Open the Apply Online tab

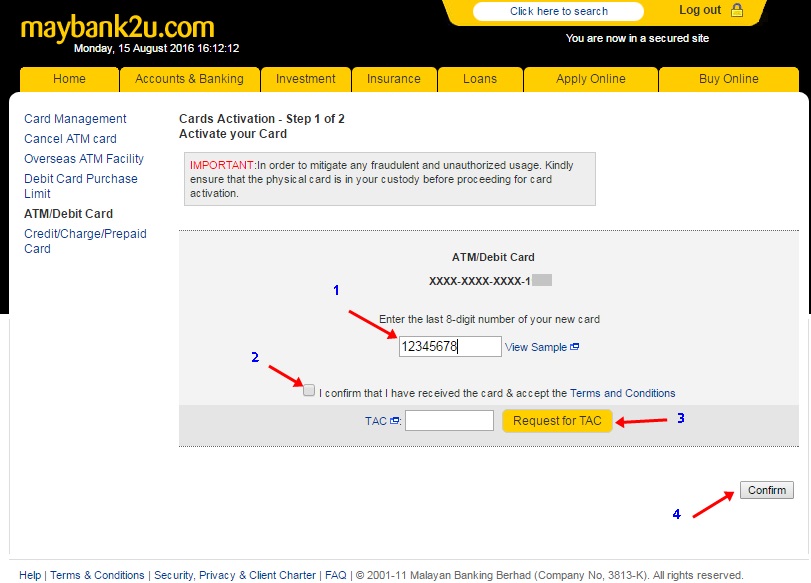(x=591, y=79)
